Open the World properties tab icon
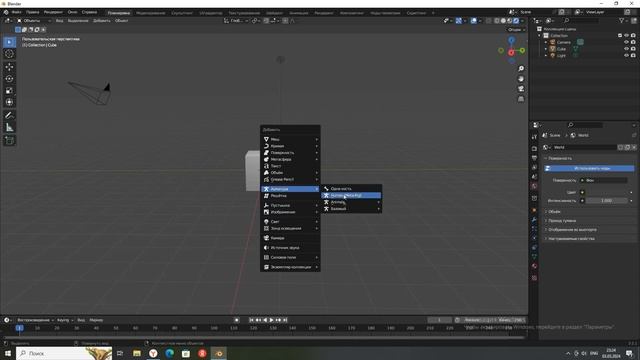640x360 pixels. coord(534,186)
